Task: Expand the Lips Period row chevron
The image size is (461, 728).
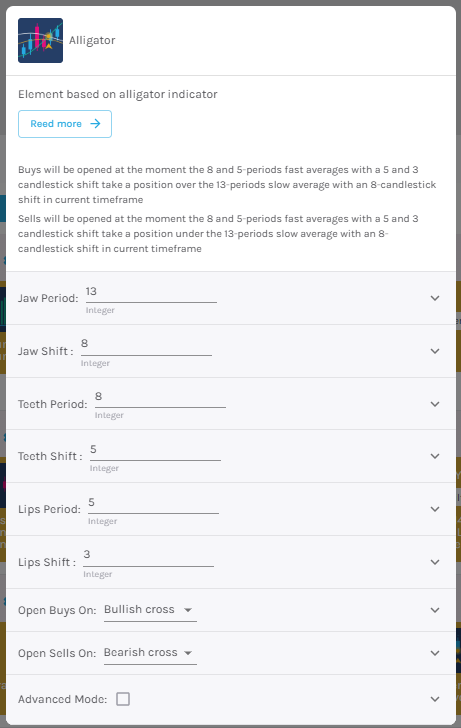Action: [435, 509]
